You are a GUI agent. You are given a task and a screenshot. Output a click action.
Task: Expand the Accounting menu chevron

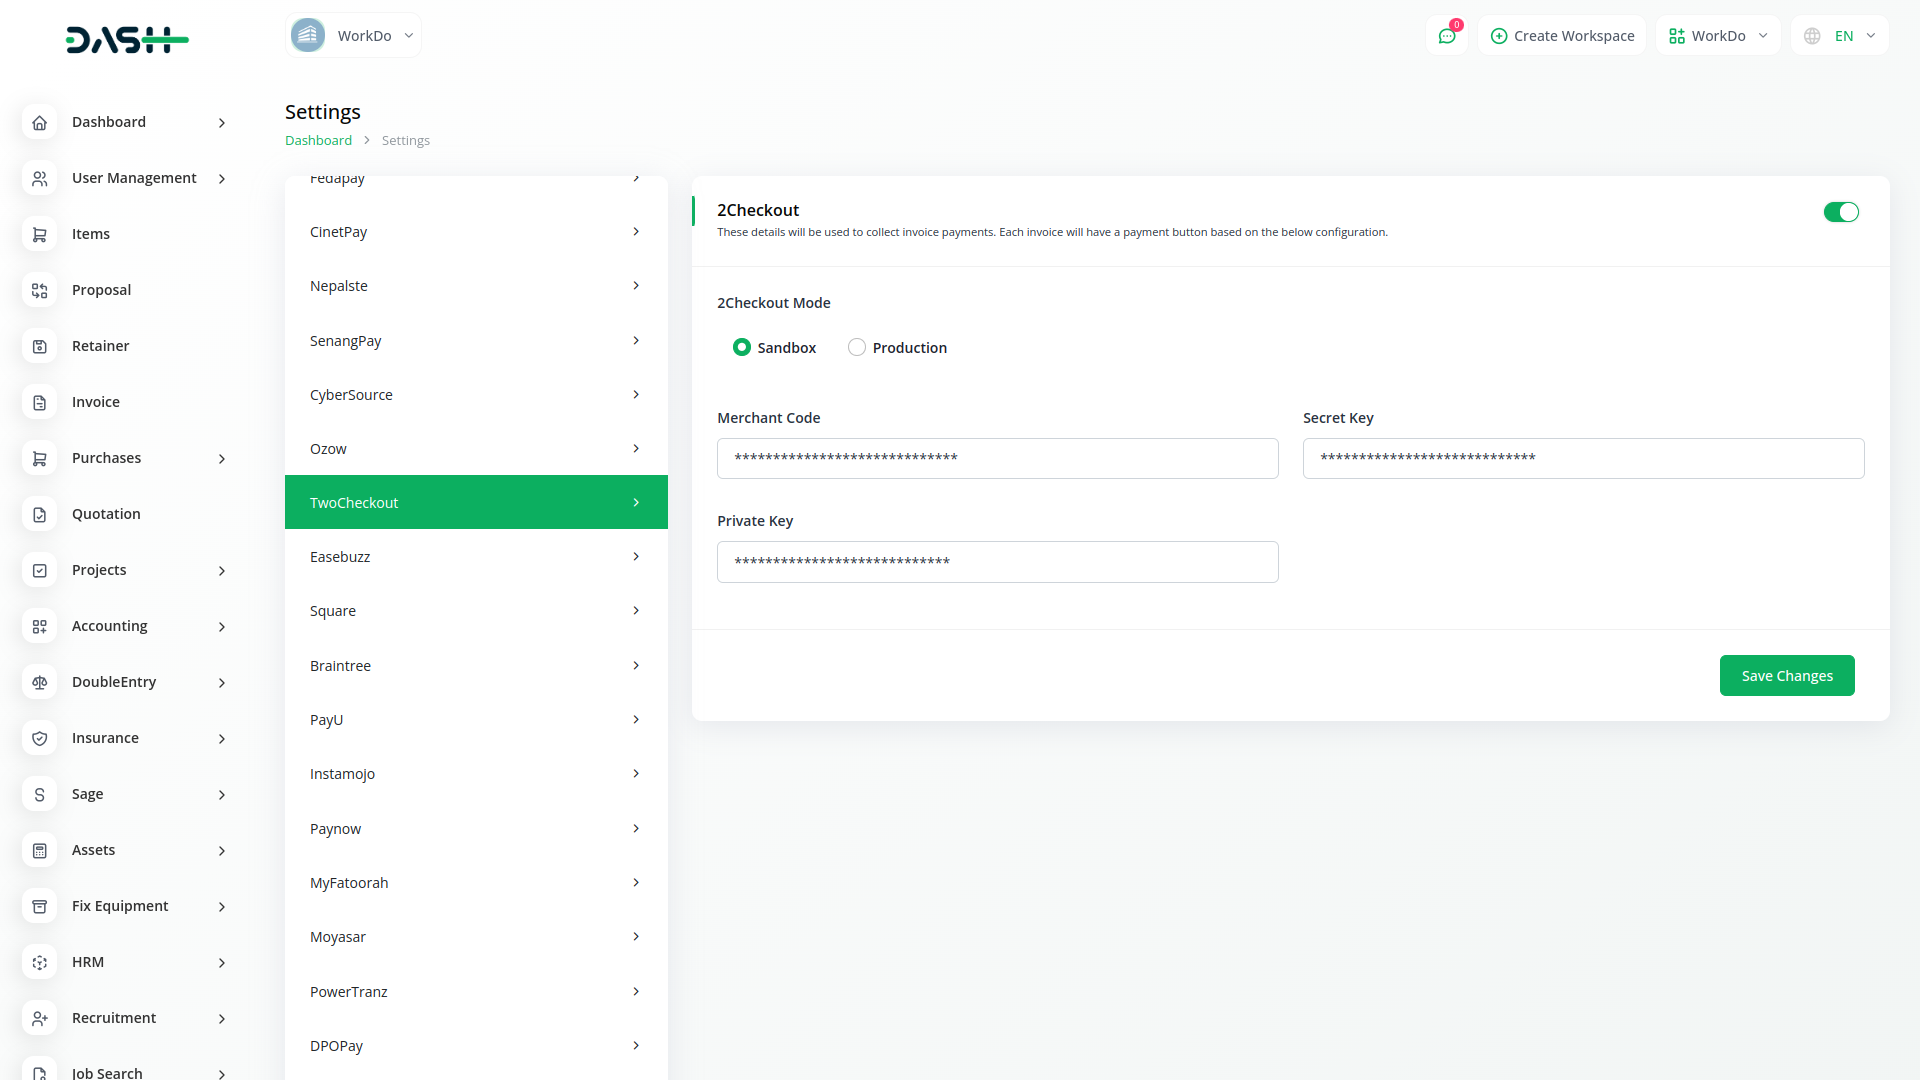tap(222, 627)
